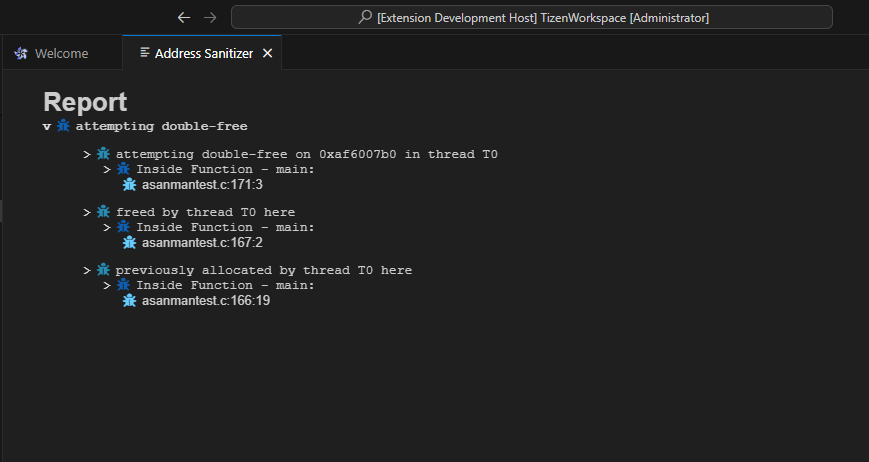869x462 pixels.
Task: Open source location asanmantest.c:166:19
Action: pyautogui.click(x=206, y=301)
